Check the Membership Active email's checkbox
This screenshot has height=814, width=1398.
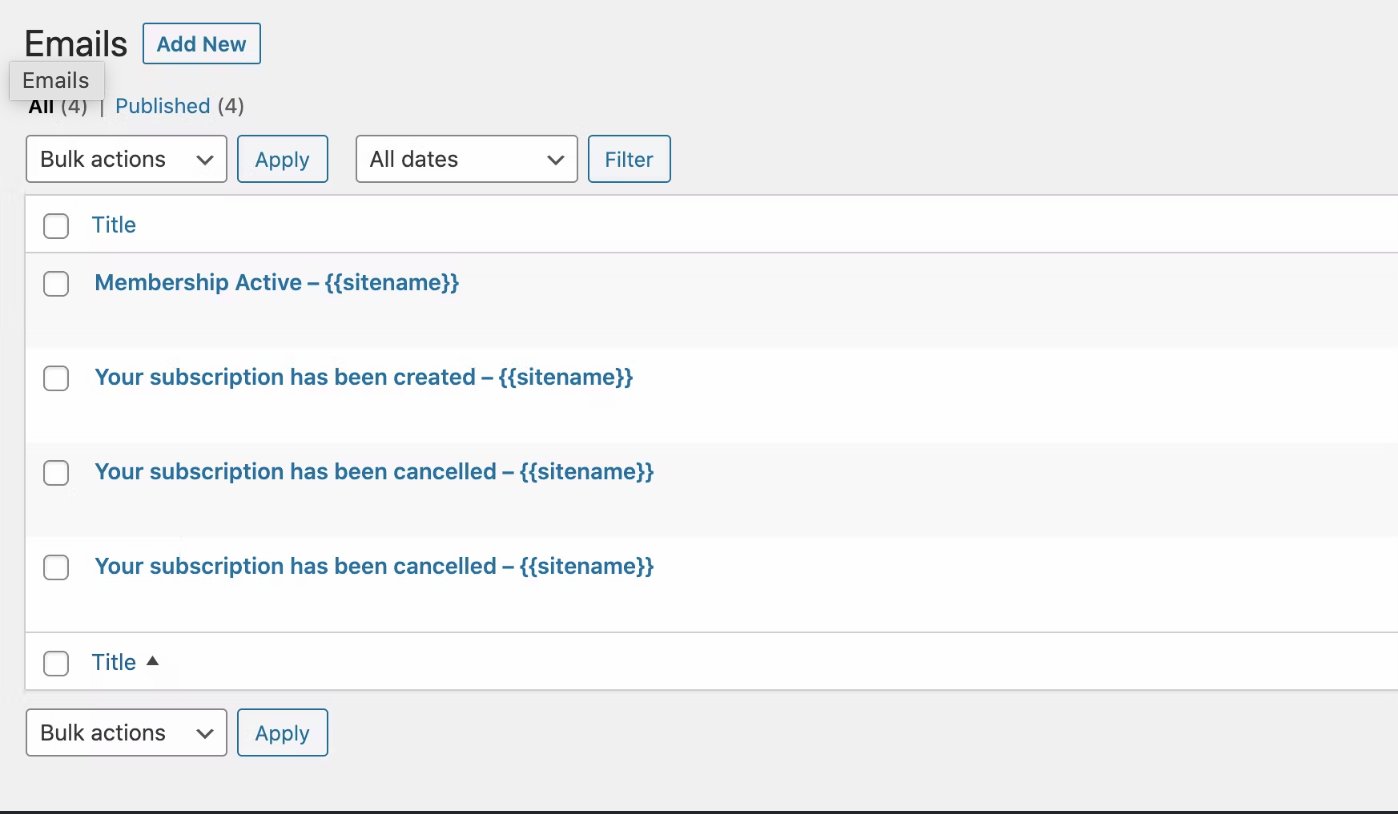(x=56, y=284)
